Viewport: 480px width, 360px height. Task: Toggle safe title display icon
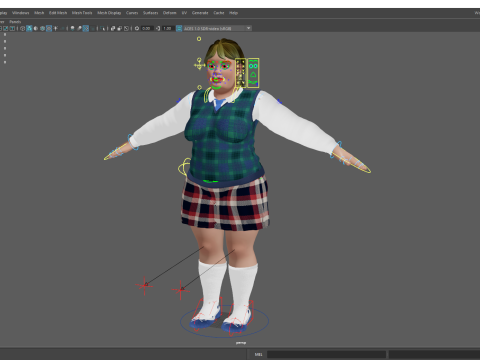tap(12, 28)
